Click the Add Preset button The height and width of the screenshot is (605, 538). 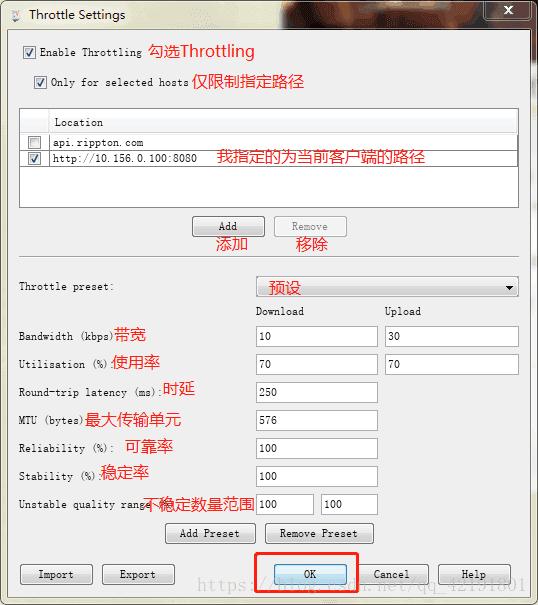click(210, 534)
